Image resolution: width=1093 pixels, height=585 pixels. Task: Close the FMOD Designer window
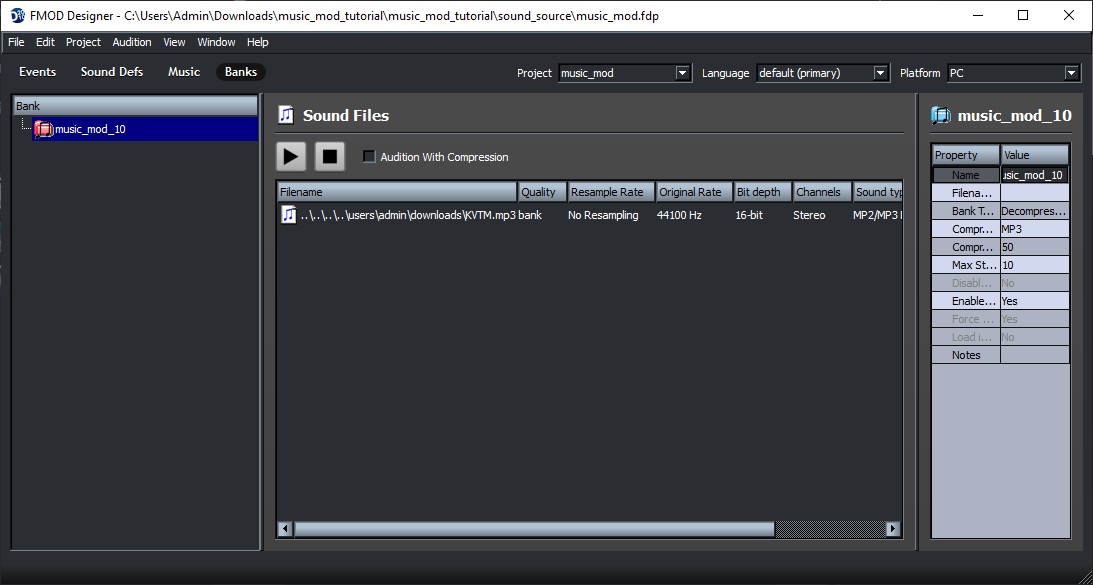pyautogui.click(x=1069, y=15)
